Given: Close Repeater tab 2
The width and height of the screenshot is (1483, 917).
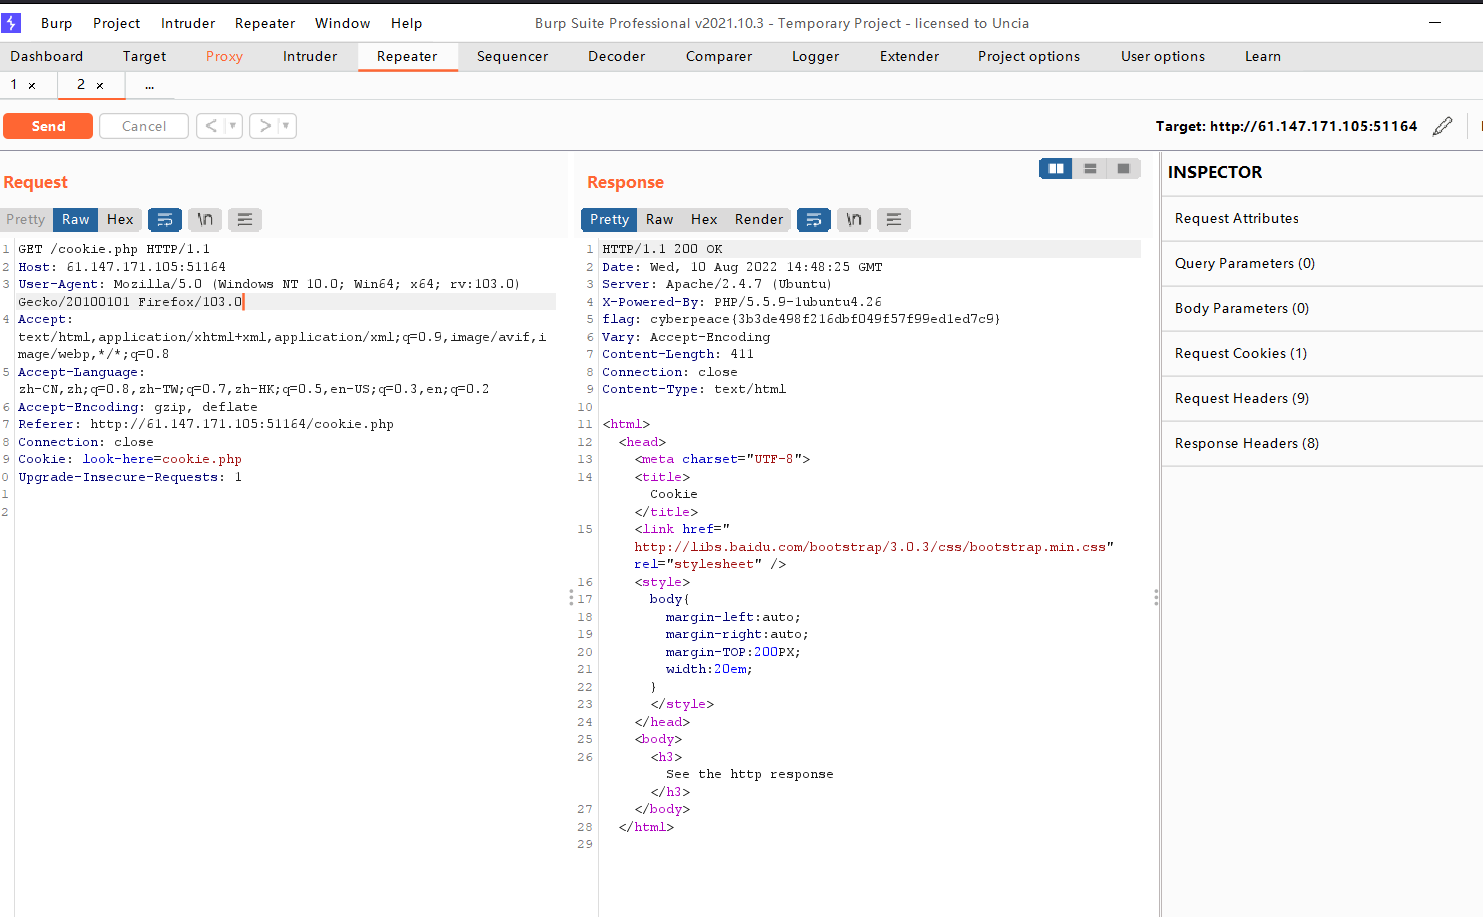Looking at the screenshot, I should (100, 86).
